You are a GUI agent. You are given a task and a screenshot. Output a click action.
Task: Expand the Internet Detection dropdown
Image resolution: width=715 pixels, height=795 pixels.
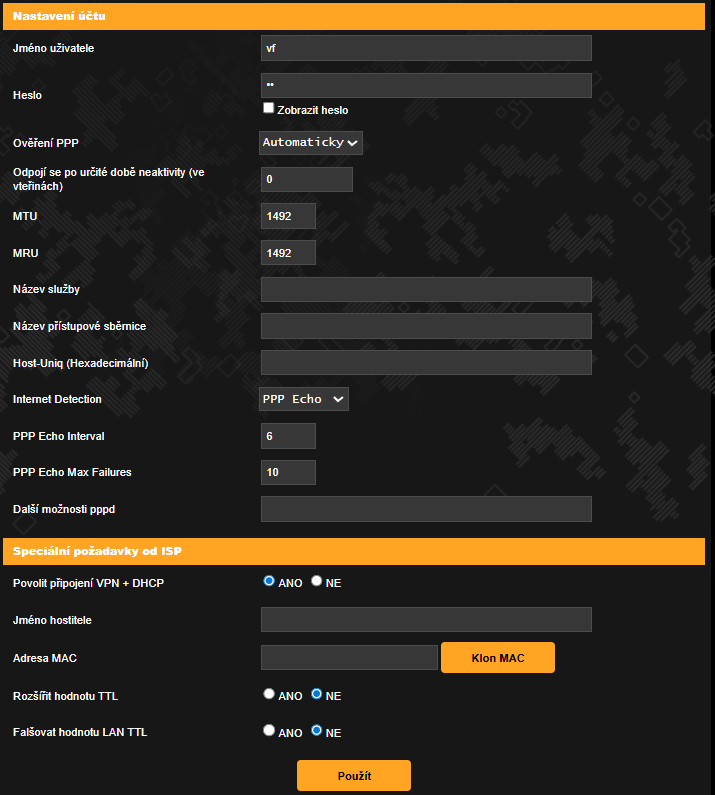pos(304,399)
